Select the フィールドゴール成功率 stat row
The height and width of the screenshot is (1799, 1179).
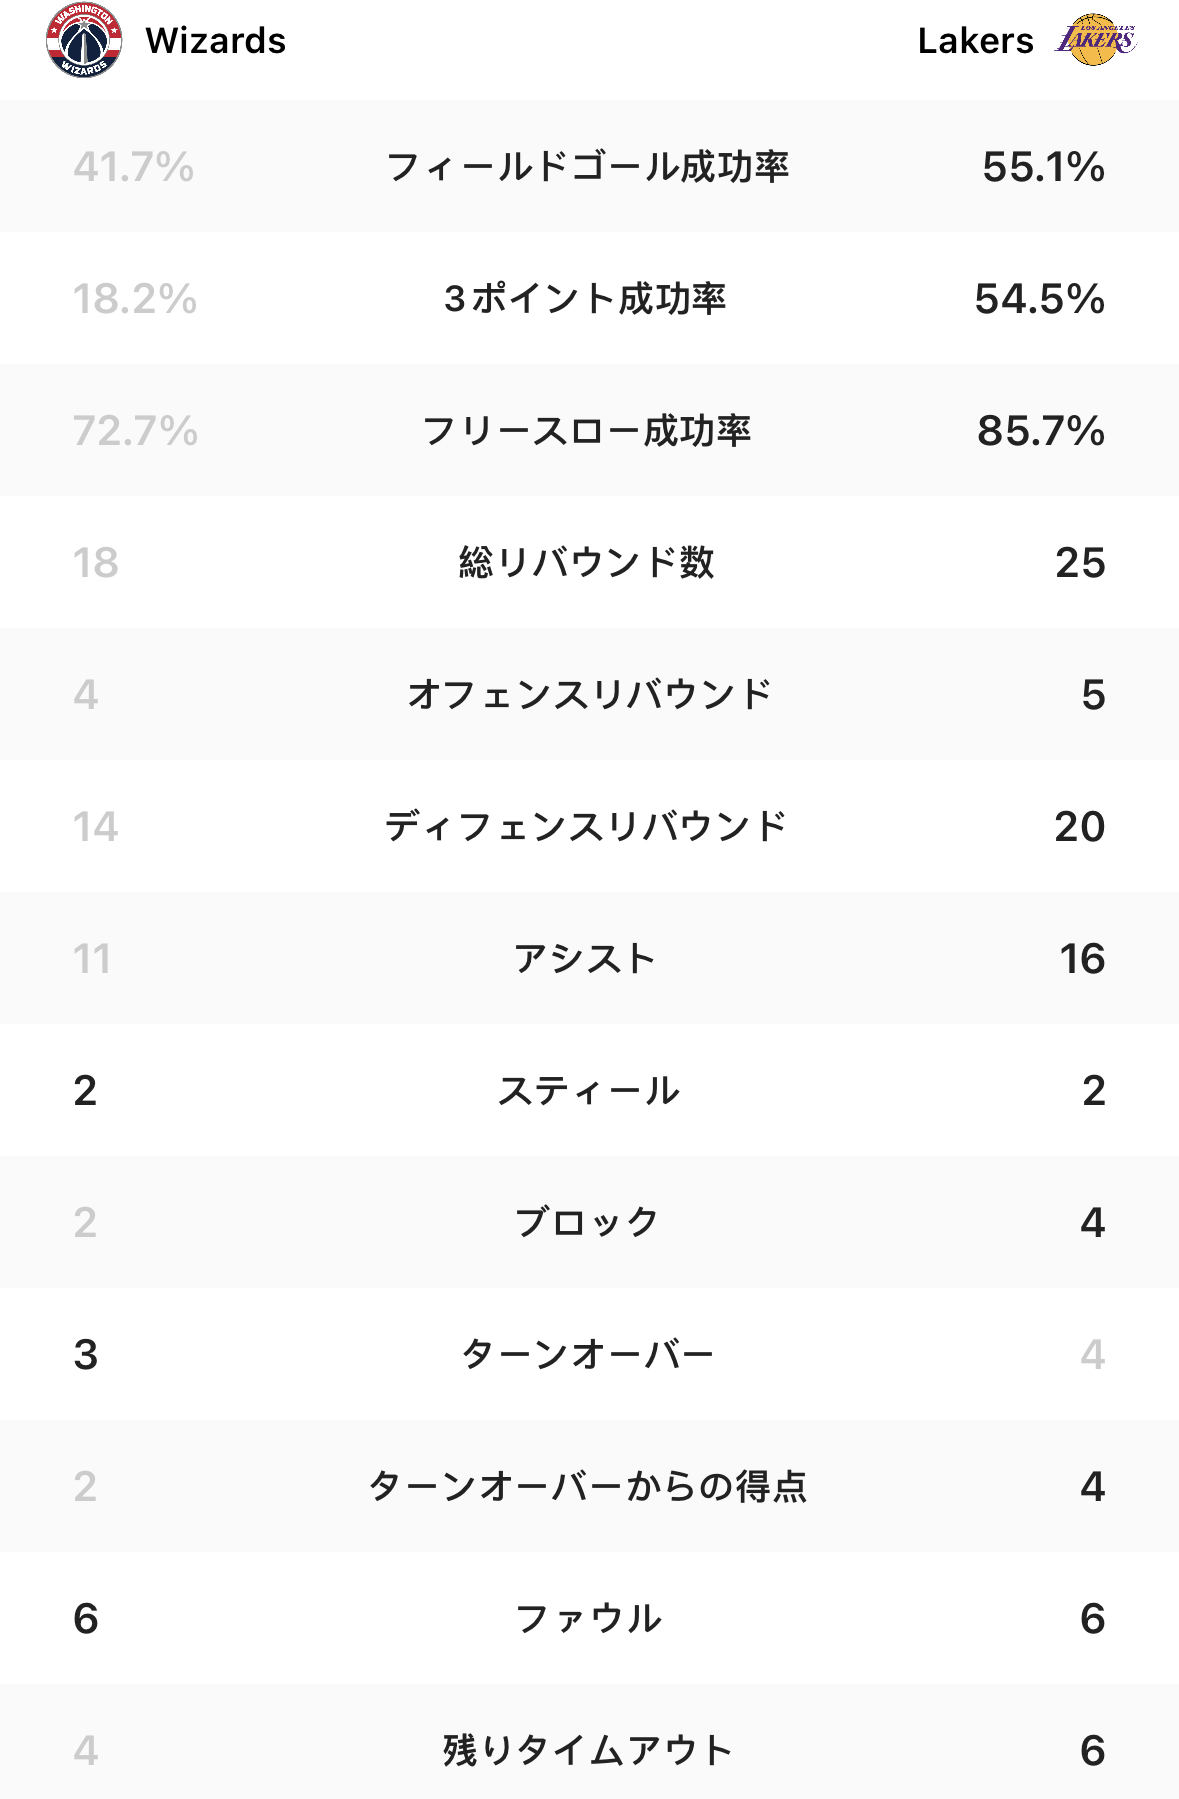coord(589,166)
